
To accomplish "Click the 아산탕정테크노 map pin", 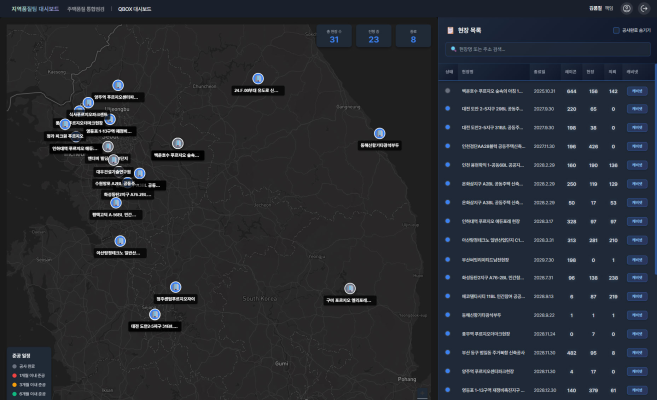I will click(120, 241).
